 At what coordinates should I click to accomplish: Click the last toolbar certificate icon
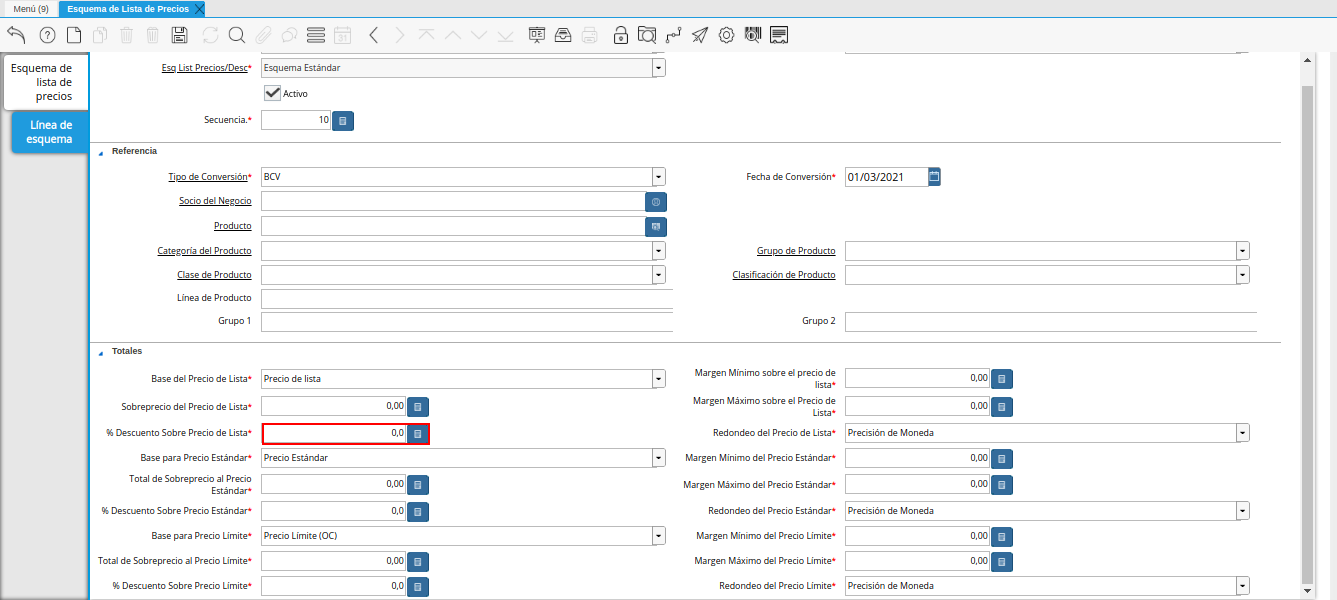(780, 35)
